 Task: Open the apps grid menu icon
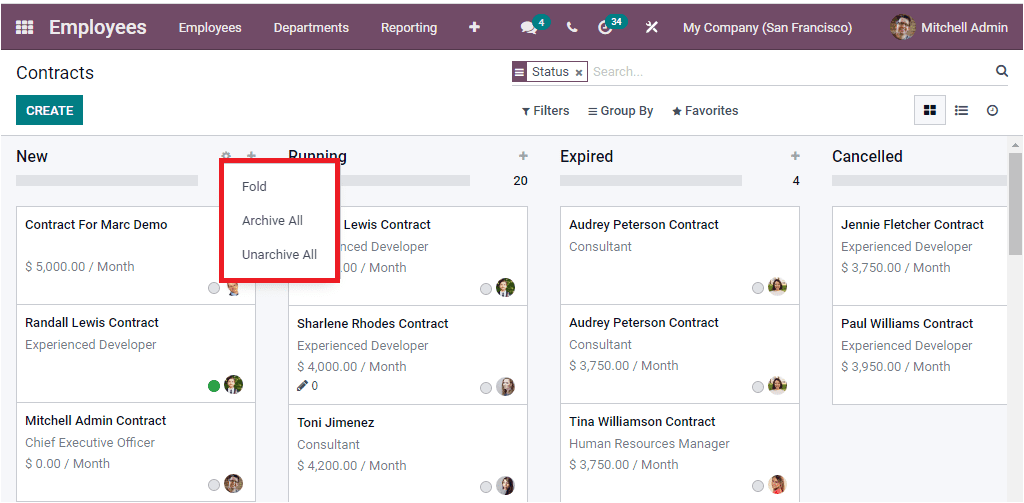(x=24, y=27)
